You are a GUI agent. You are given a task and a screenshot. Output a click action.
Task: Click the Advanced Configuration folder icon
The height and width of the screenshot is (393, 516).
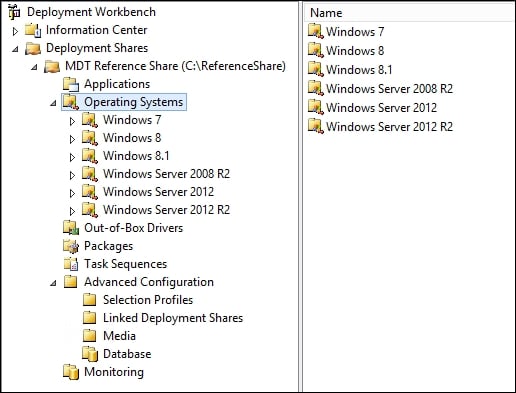[x=71, y=282]
